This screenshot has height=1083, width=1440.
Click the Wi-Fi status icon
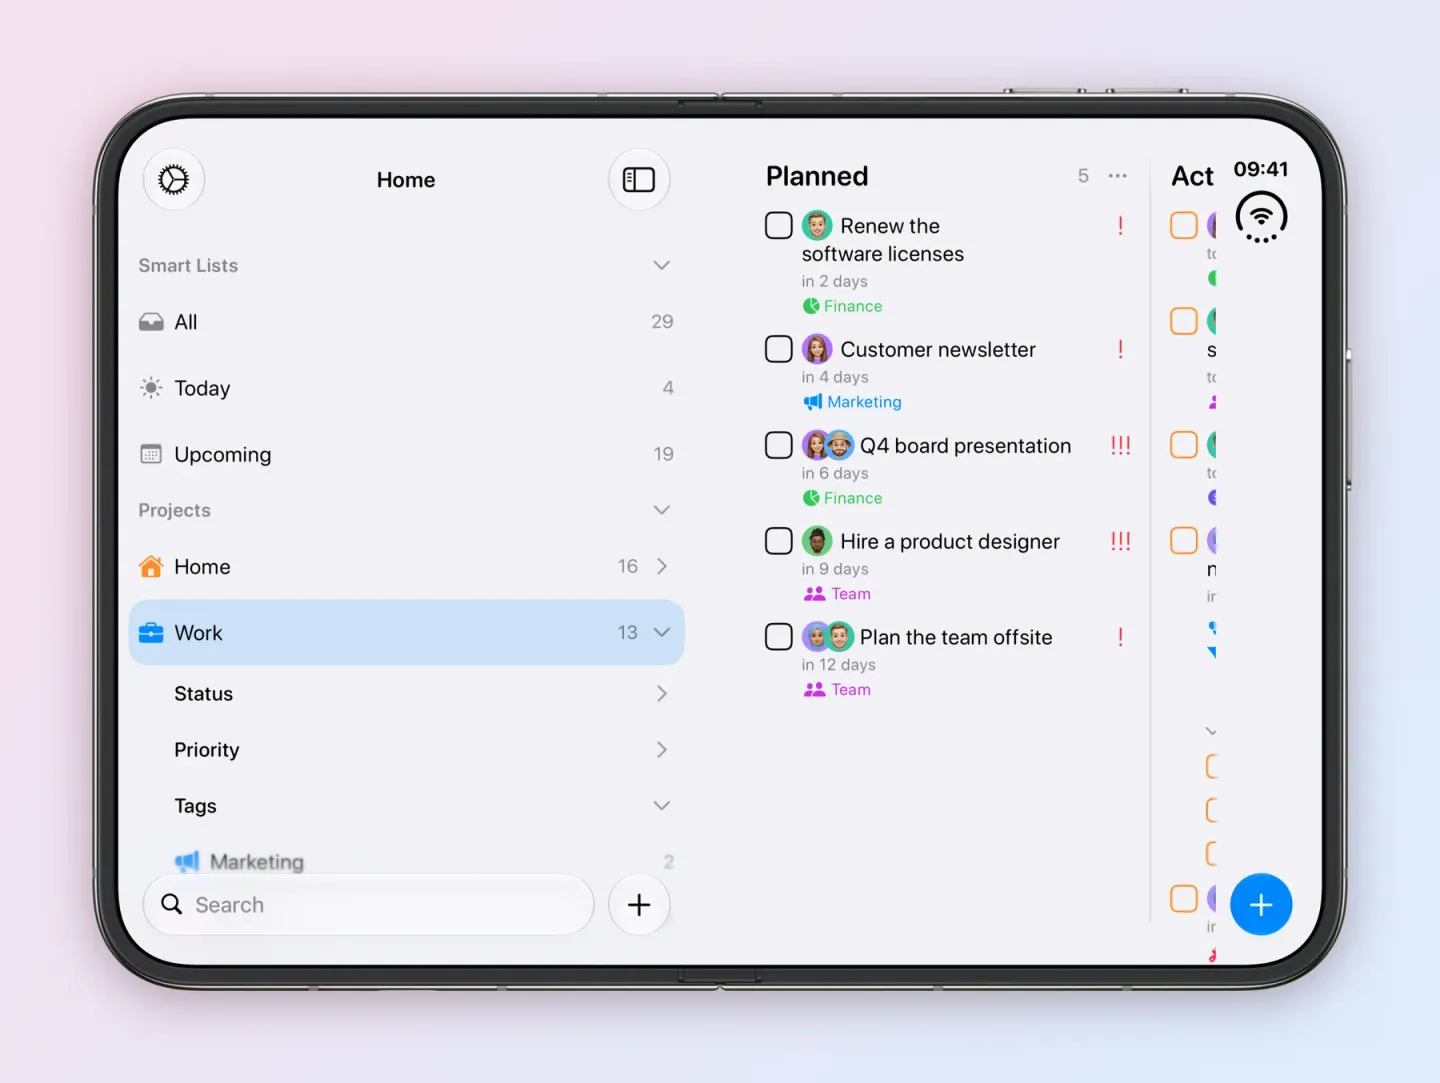[x=1261, y=217]
